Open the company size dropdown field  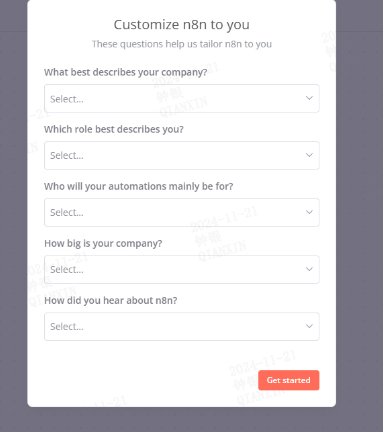tap(182, 269)
